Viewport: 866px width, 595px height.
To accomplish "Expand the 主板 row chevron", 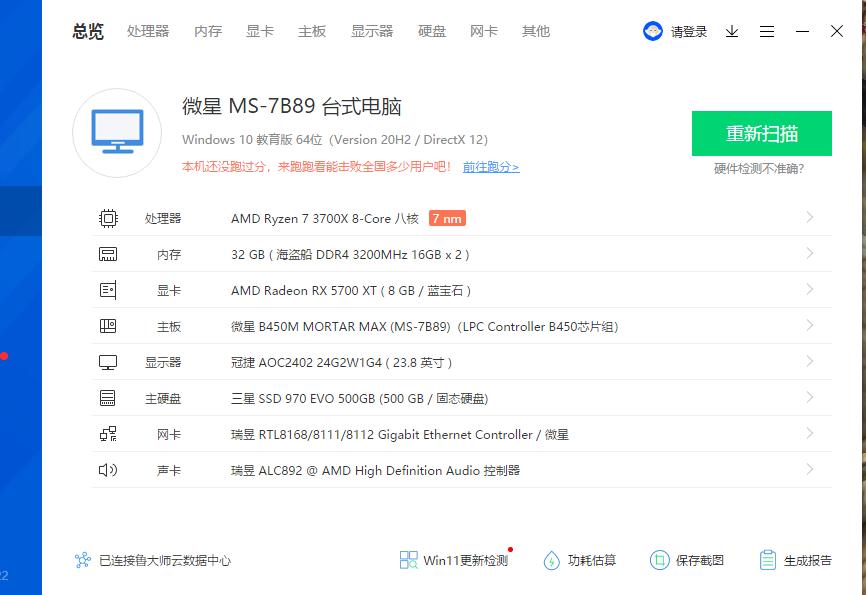I will click(x=810, y=325).
